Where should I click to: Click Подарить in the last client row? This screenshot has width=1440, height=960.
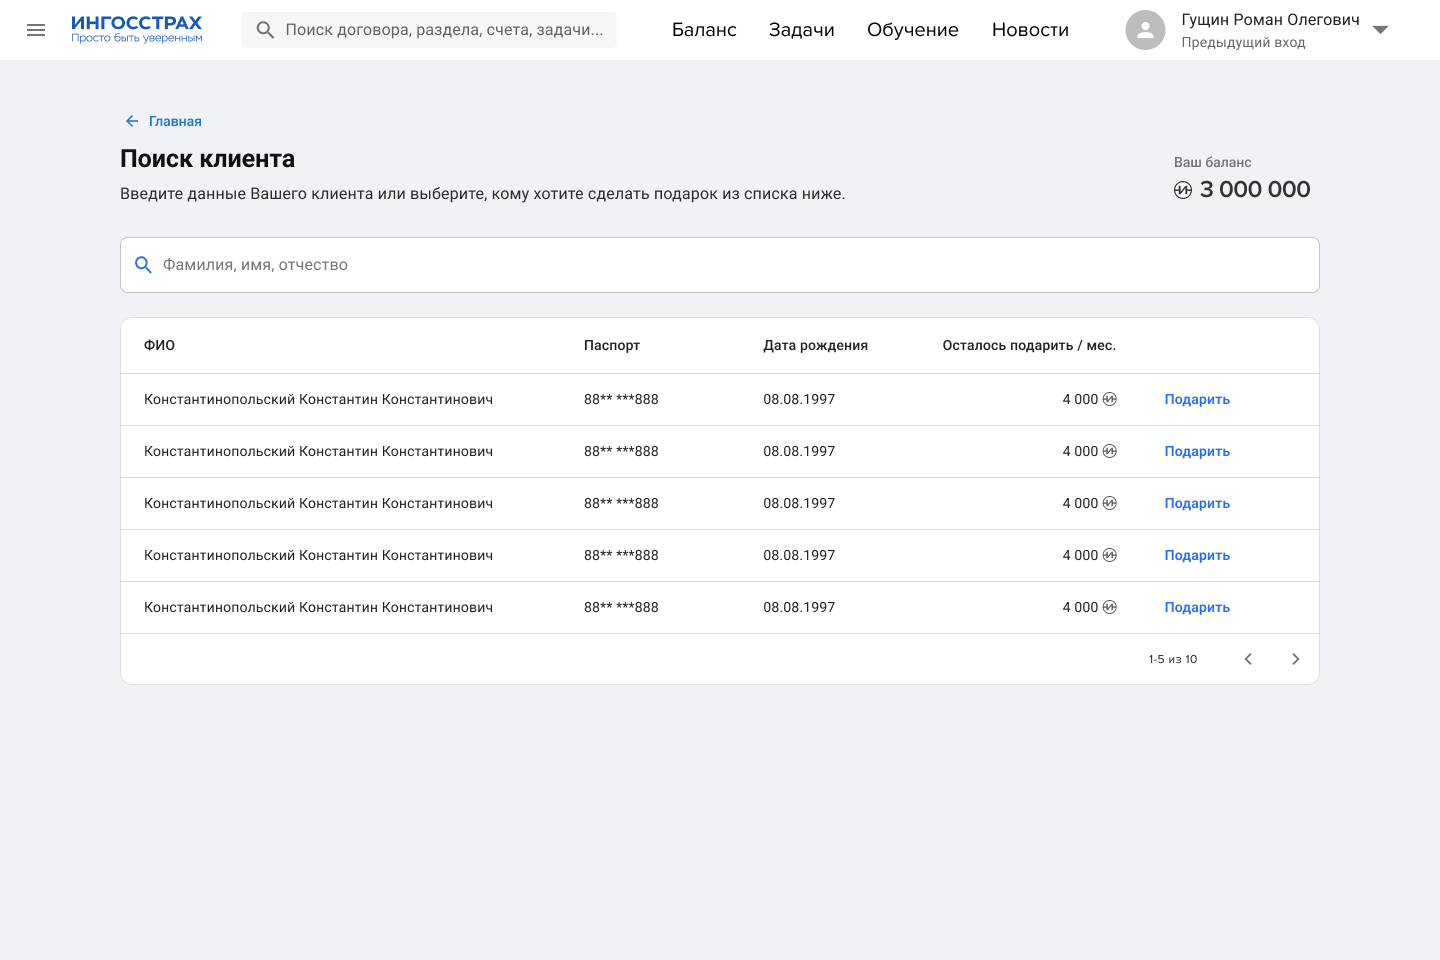(x=1197, y=607)
